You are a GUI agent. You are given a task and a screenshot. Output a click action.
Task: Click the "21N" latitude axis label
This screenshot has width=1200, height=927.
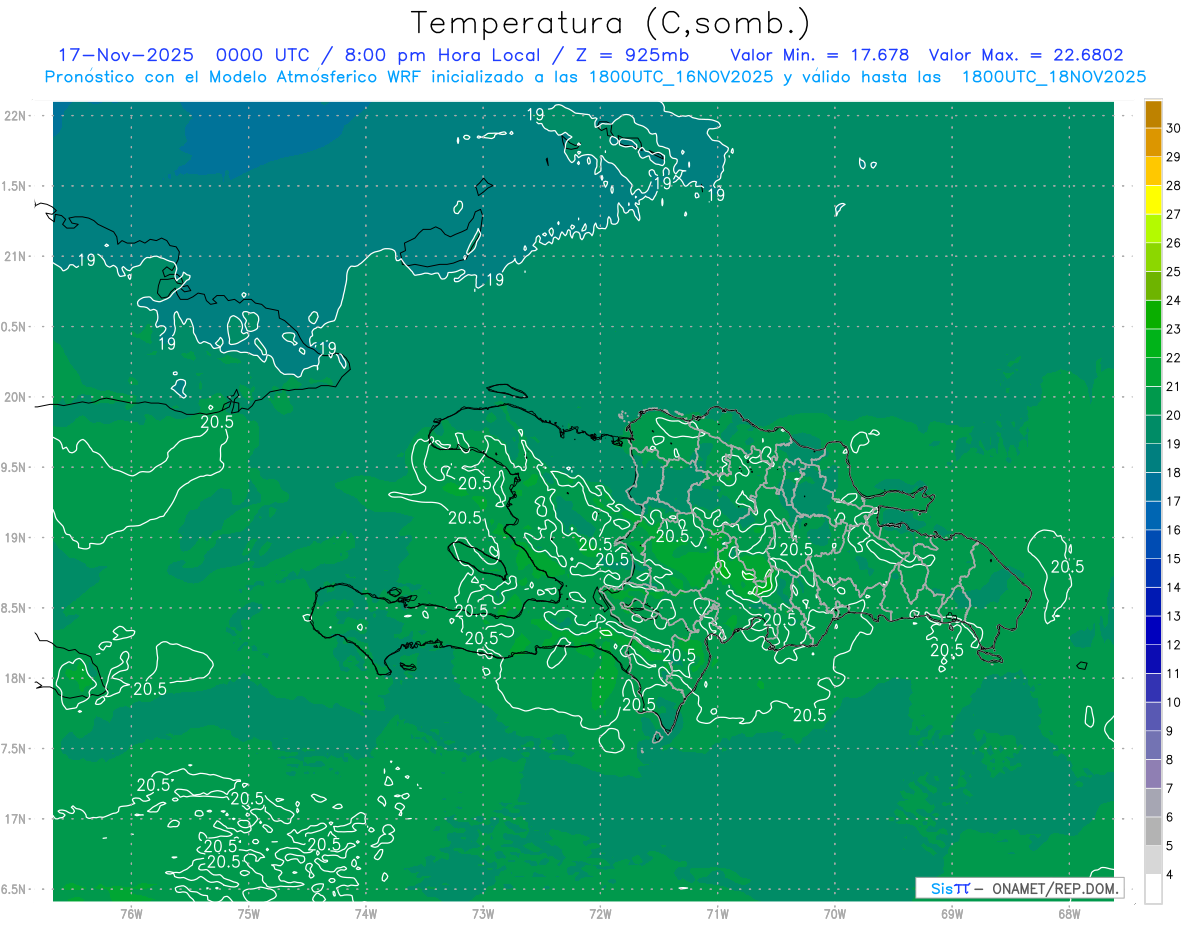click(x=17, y=256)
